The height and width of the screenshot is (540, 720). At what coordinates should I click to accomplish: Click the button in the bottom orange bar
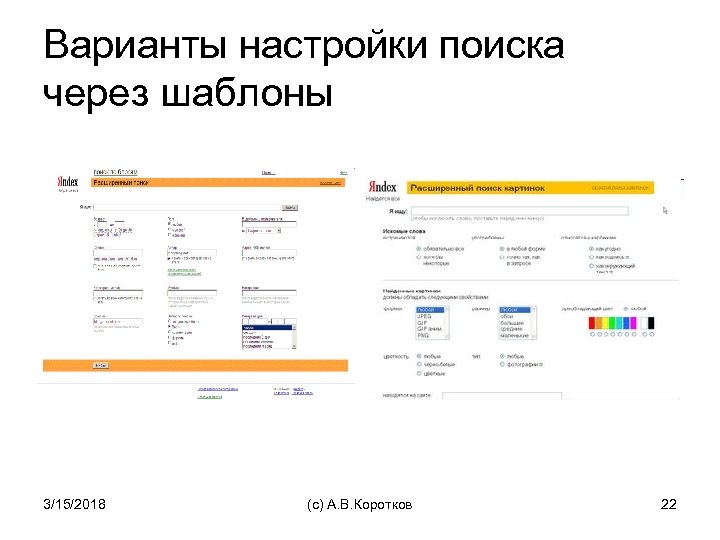coord(101,366)
